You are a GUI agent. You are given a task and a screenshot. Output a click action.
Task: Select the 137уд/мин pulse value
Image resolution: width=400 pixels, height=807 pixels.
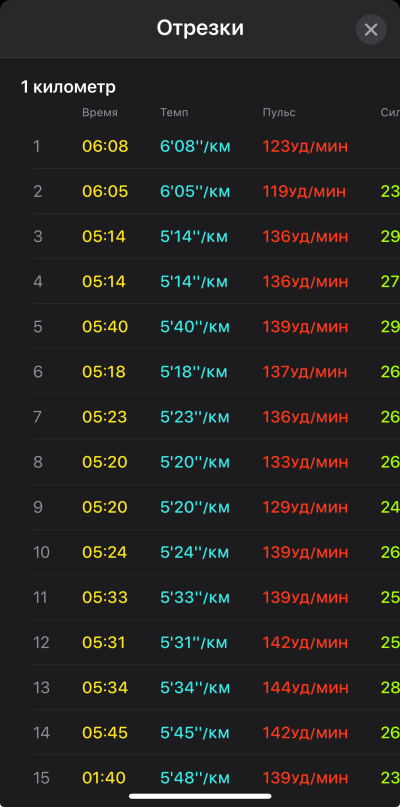point(305,372)
